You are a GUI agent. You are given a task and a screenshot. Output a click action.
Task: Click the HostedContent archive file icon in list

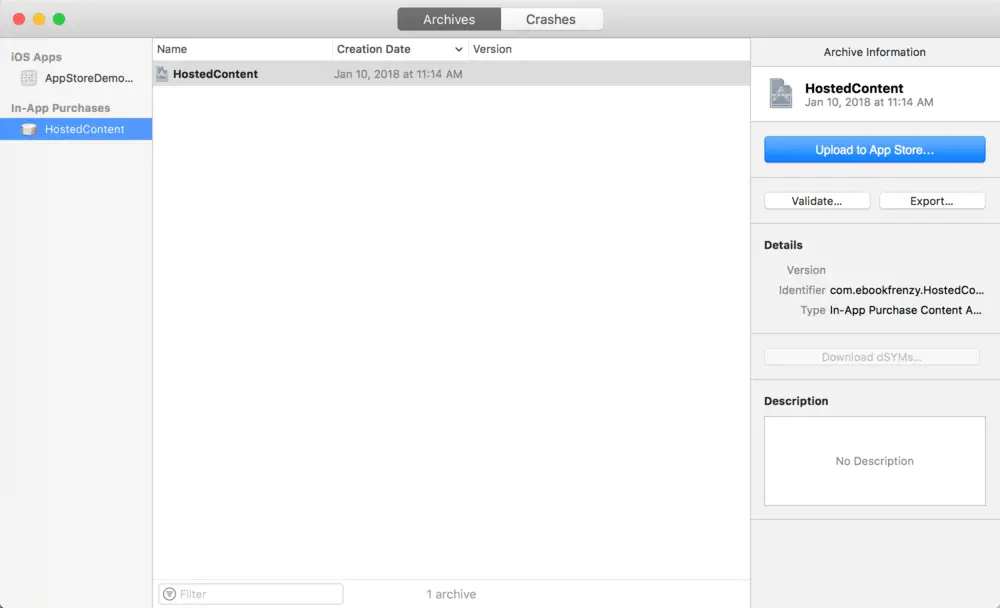coord(162,74)
